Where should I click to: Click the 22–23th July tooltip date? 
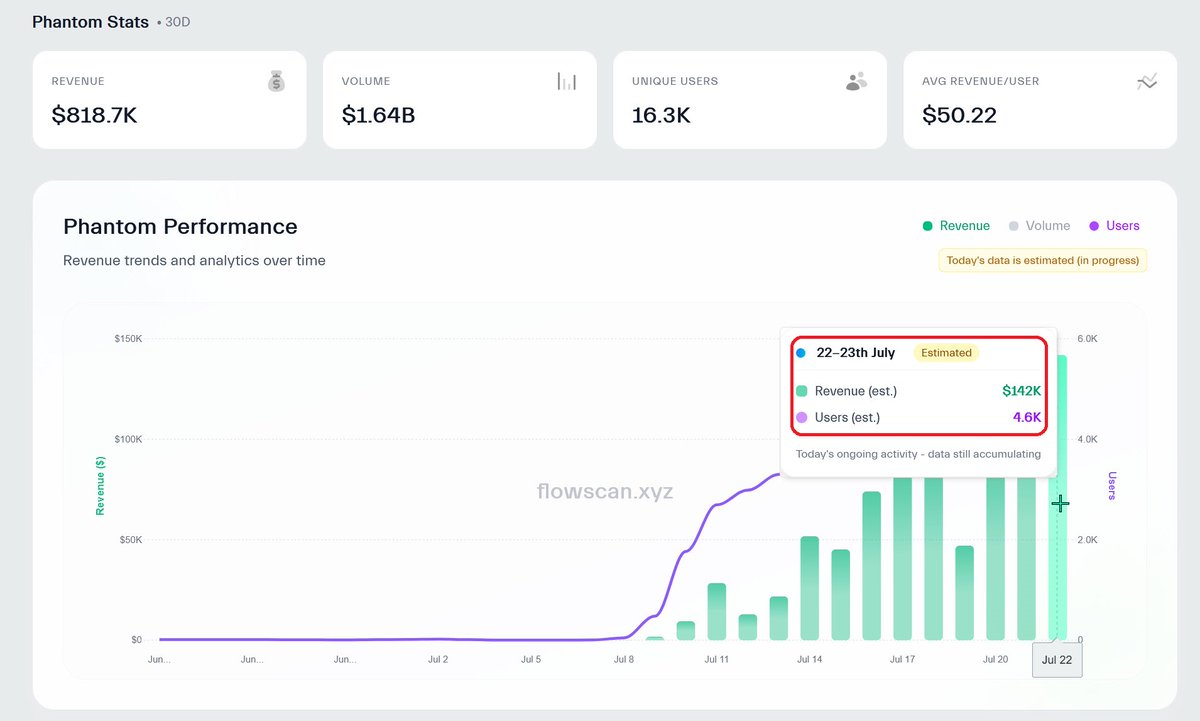click(x=856, y=353)
